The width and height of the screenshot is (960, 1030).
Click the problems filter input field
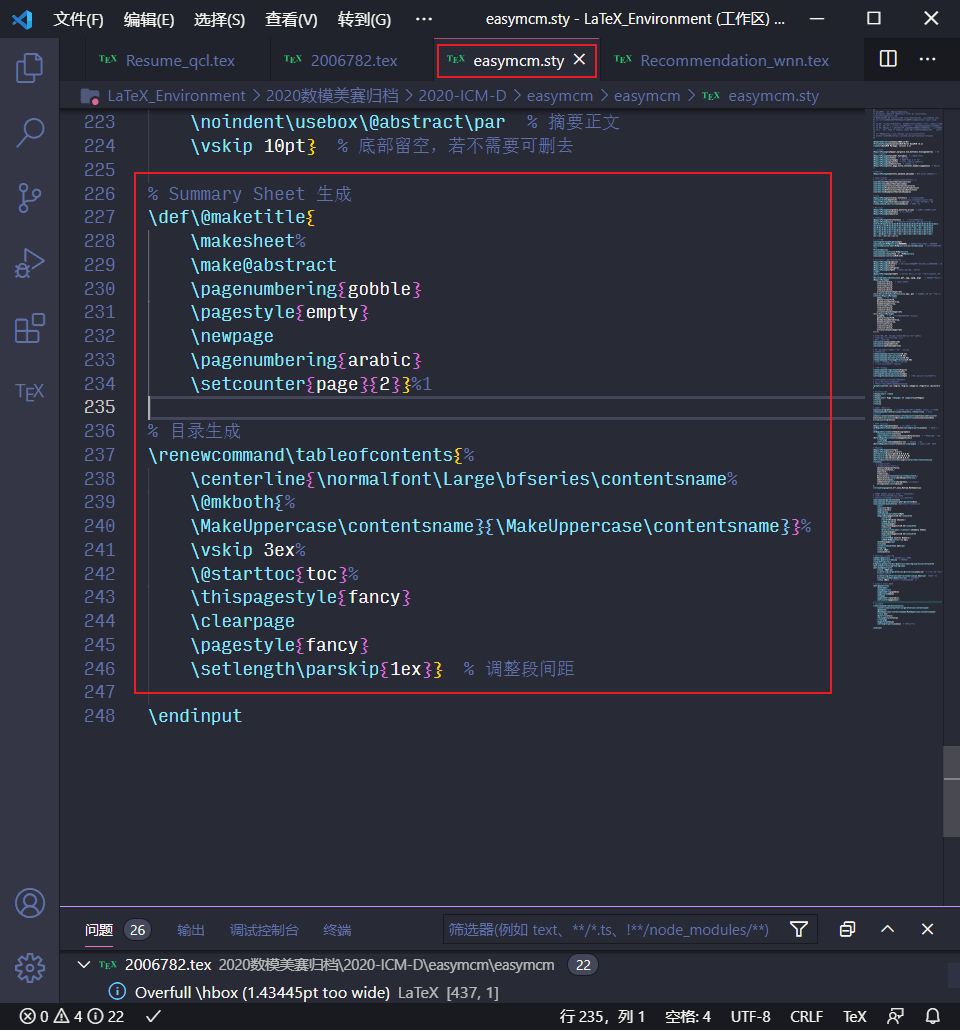click(610, 930)
